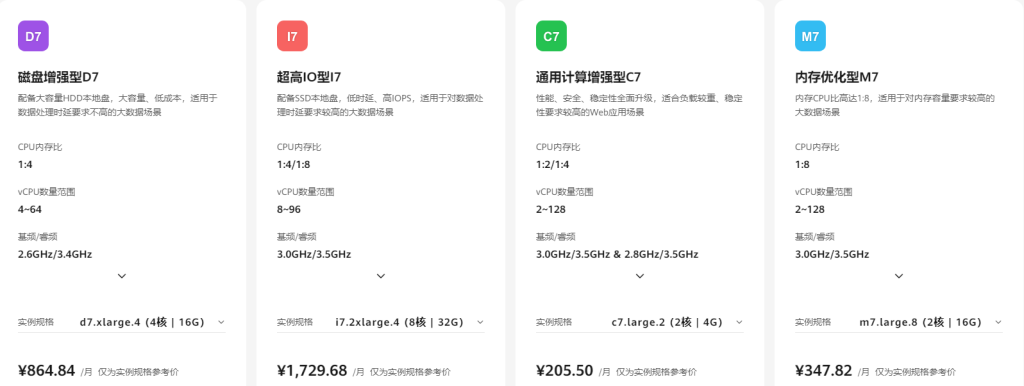
Task: Click the ¥347.82 price in M7 card
Action: (x=824, y=371)
